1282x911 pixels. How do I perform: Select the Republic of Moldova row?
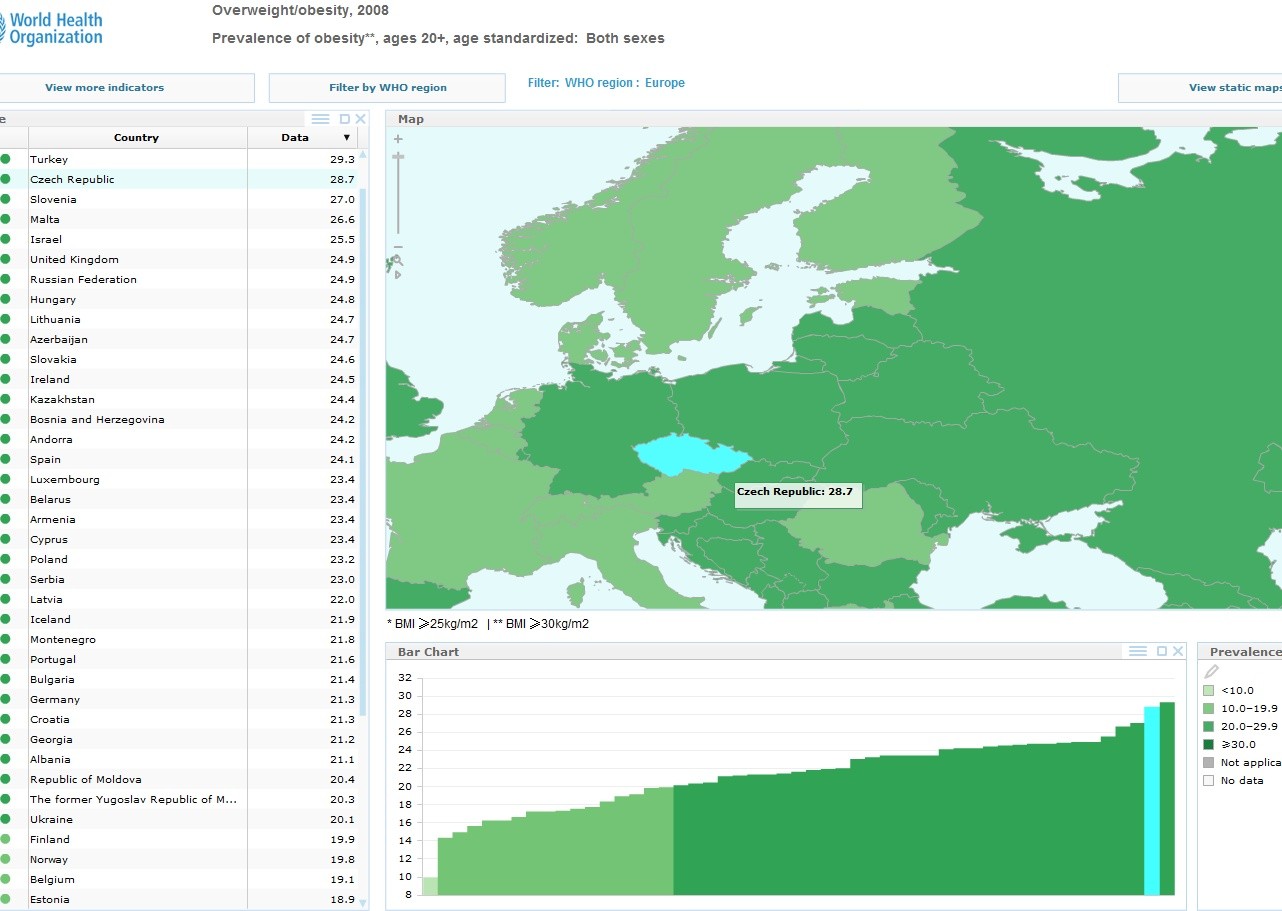179,779
